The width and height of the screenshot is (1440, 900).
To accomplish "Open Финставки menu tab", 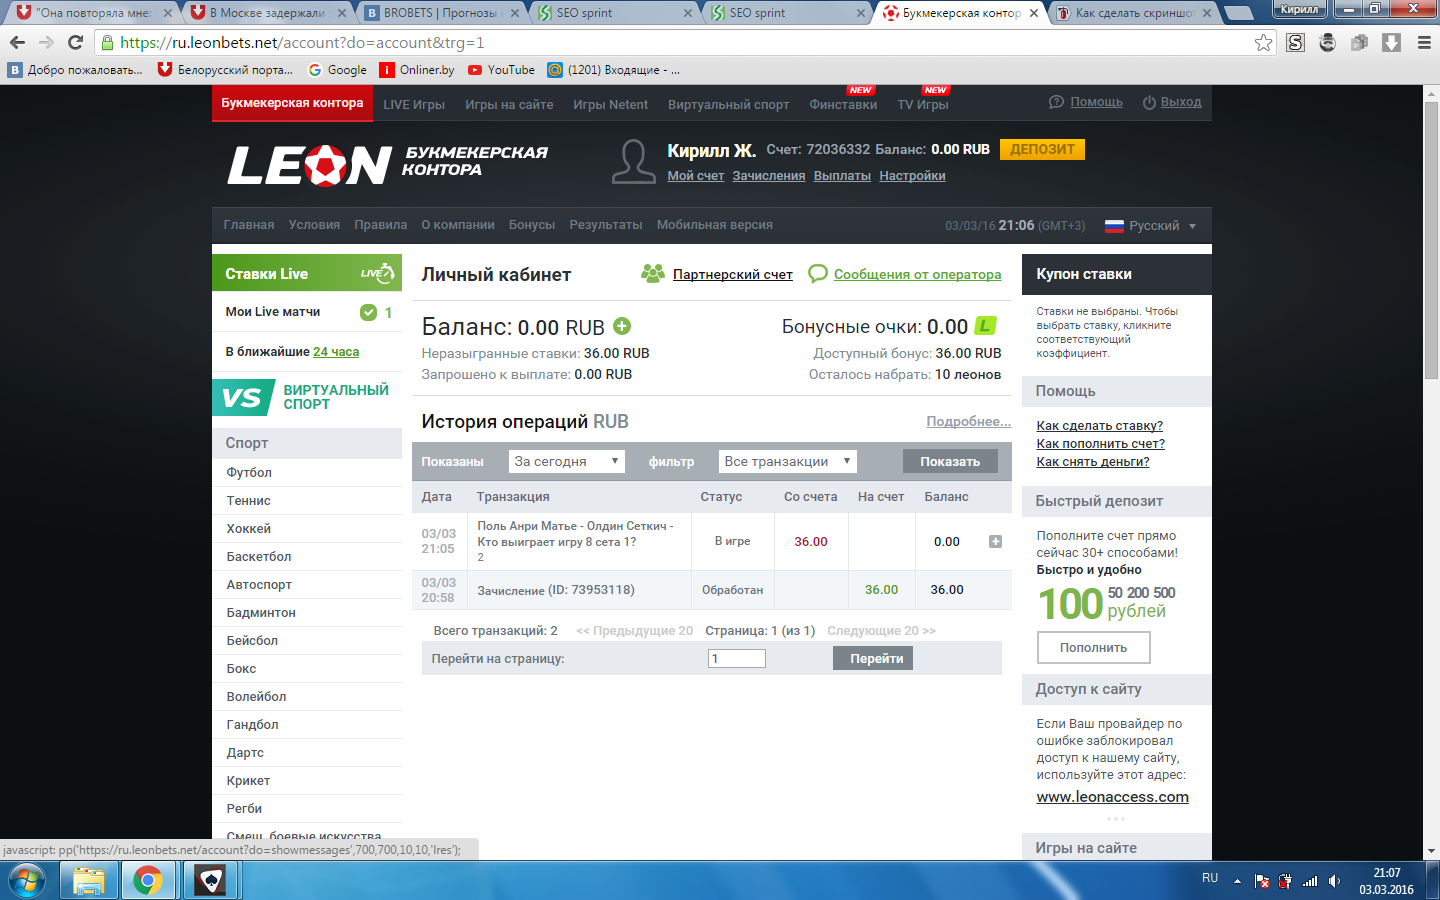I will pos(843,104).
